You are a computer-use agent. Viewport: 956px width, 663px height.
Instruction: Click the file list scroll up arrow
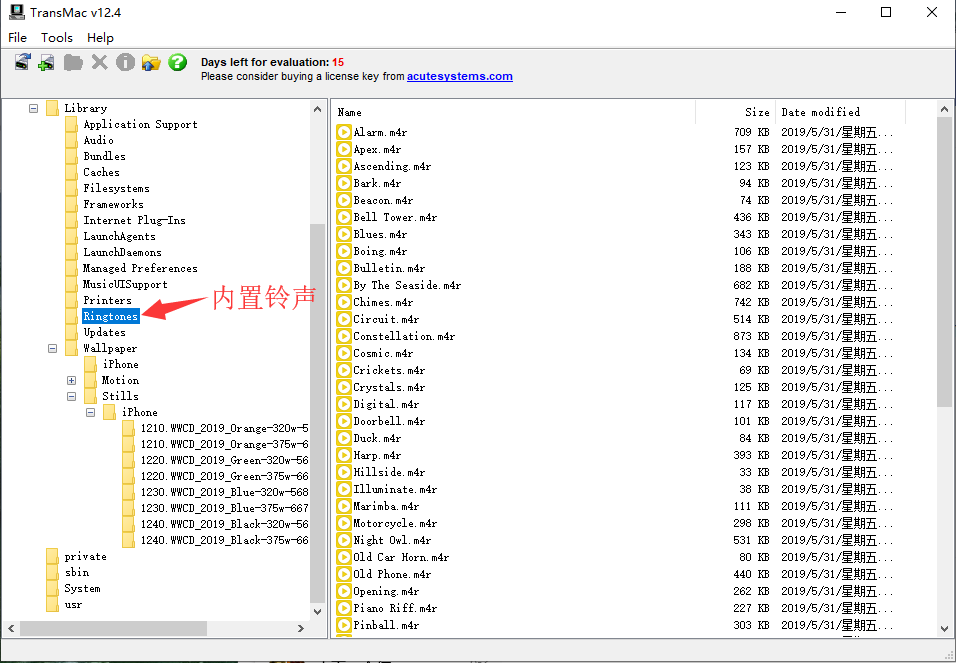pyautogui.click(x=944, y=109)
